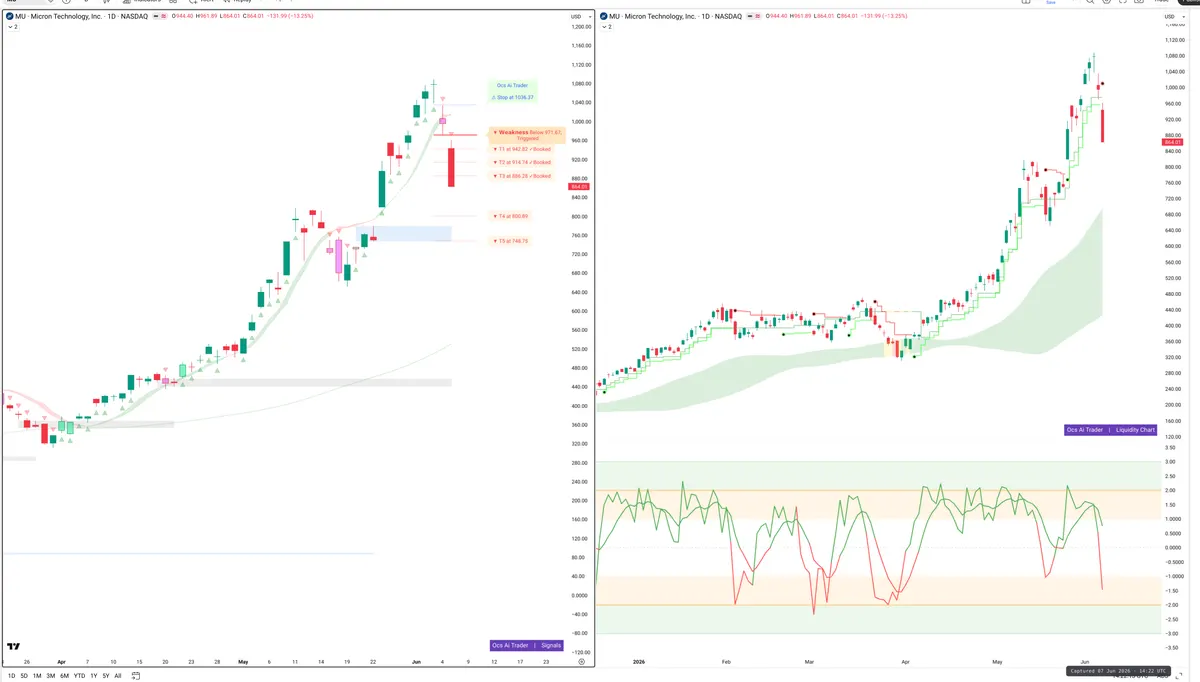Click Micron logo icon in left chart legend
The image size is (1200, 682).
point(9,17)
